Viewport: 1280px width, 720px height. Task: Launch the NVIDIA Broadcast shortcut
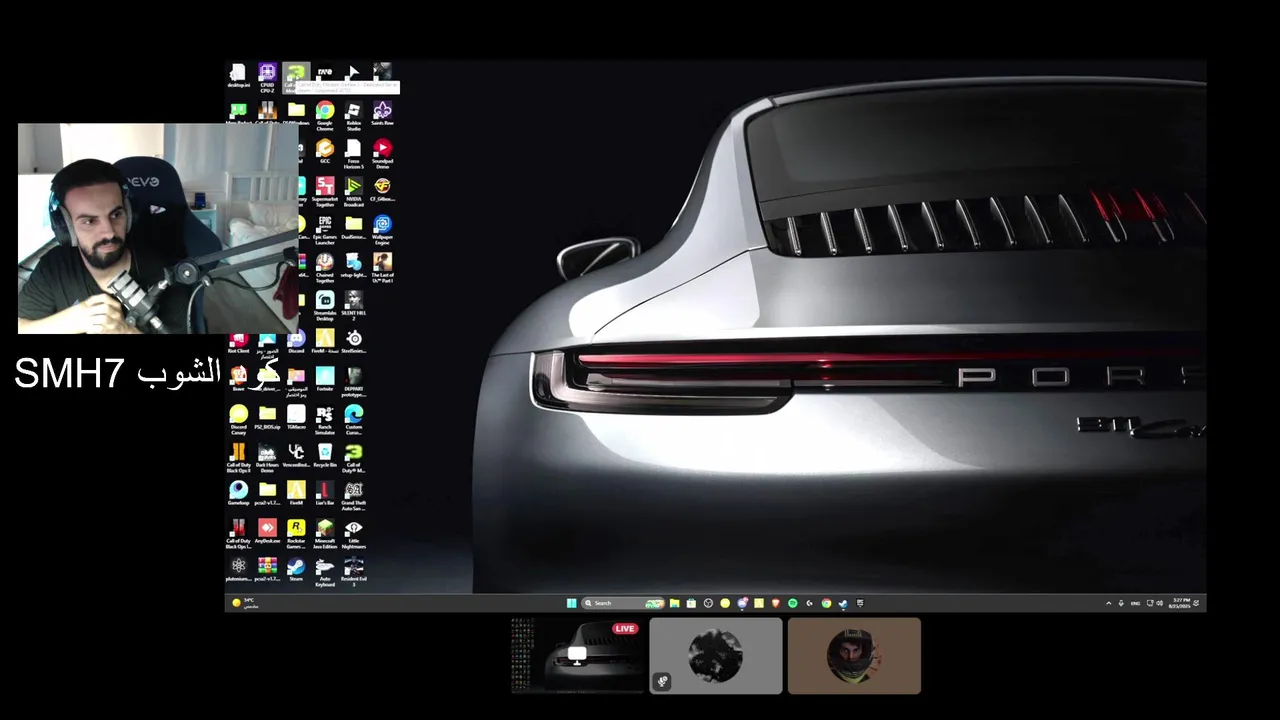[x=353, y=192]
